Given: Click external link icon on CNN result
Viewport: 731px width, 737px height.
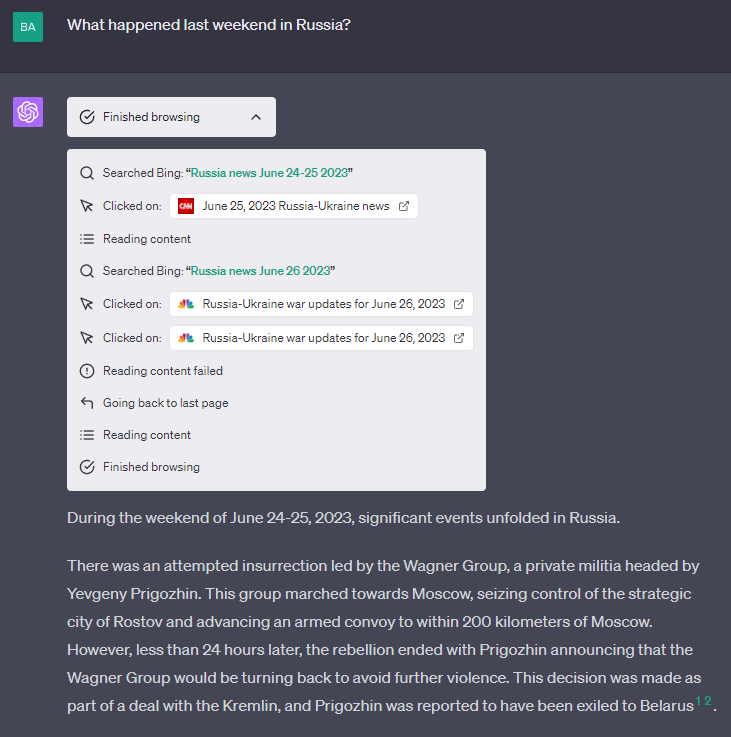Looking at the screenshot, I should (x=404, y=206).
